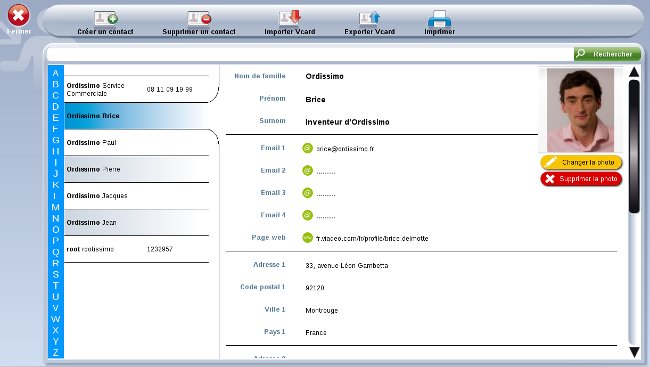
Task: Click the Importer Vcard label
Action: (x=290, y=32)
